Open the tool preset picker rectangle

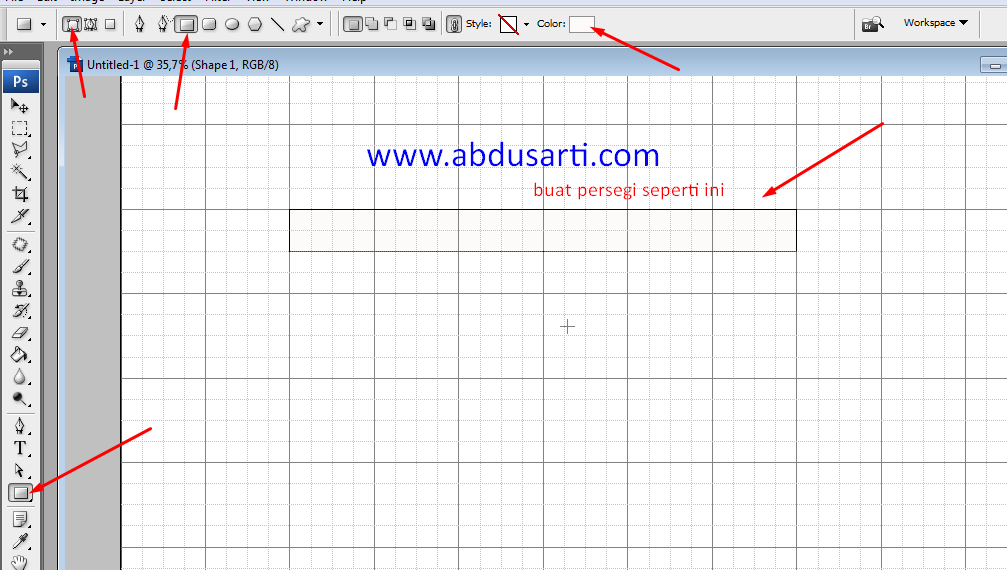click(24, 24)
